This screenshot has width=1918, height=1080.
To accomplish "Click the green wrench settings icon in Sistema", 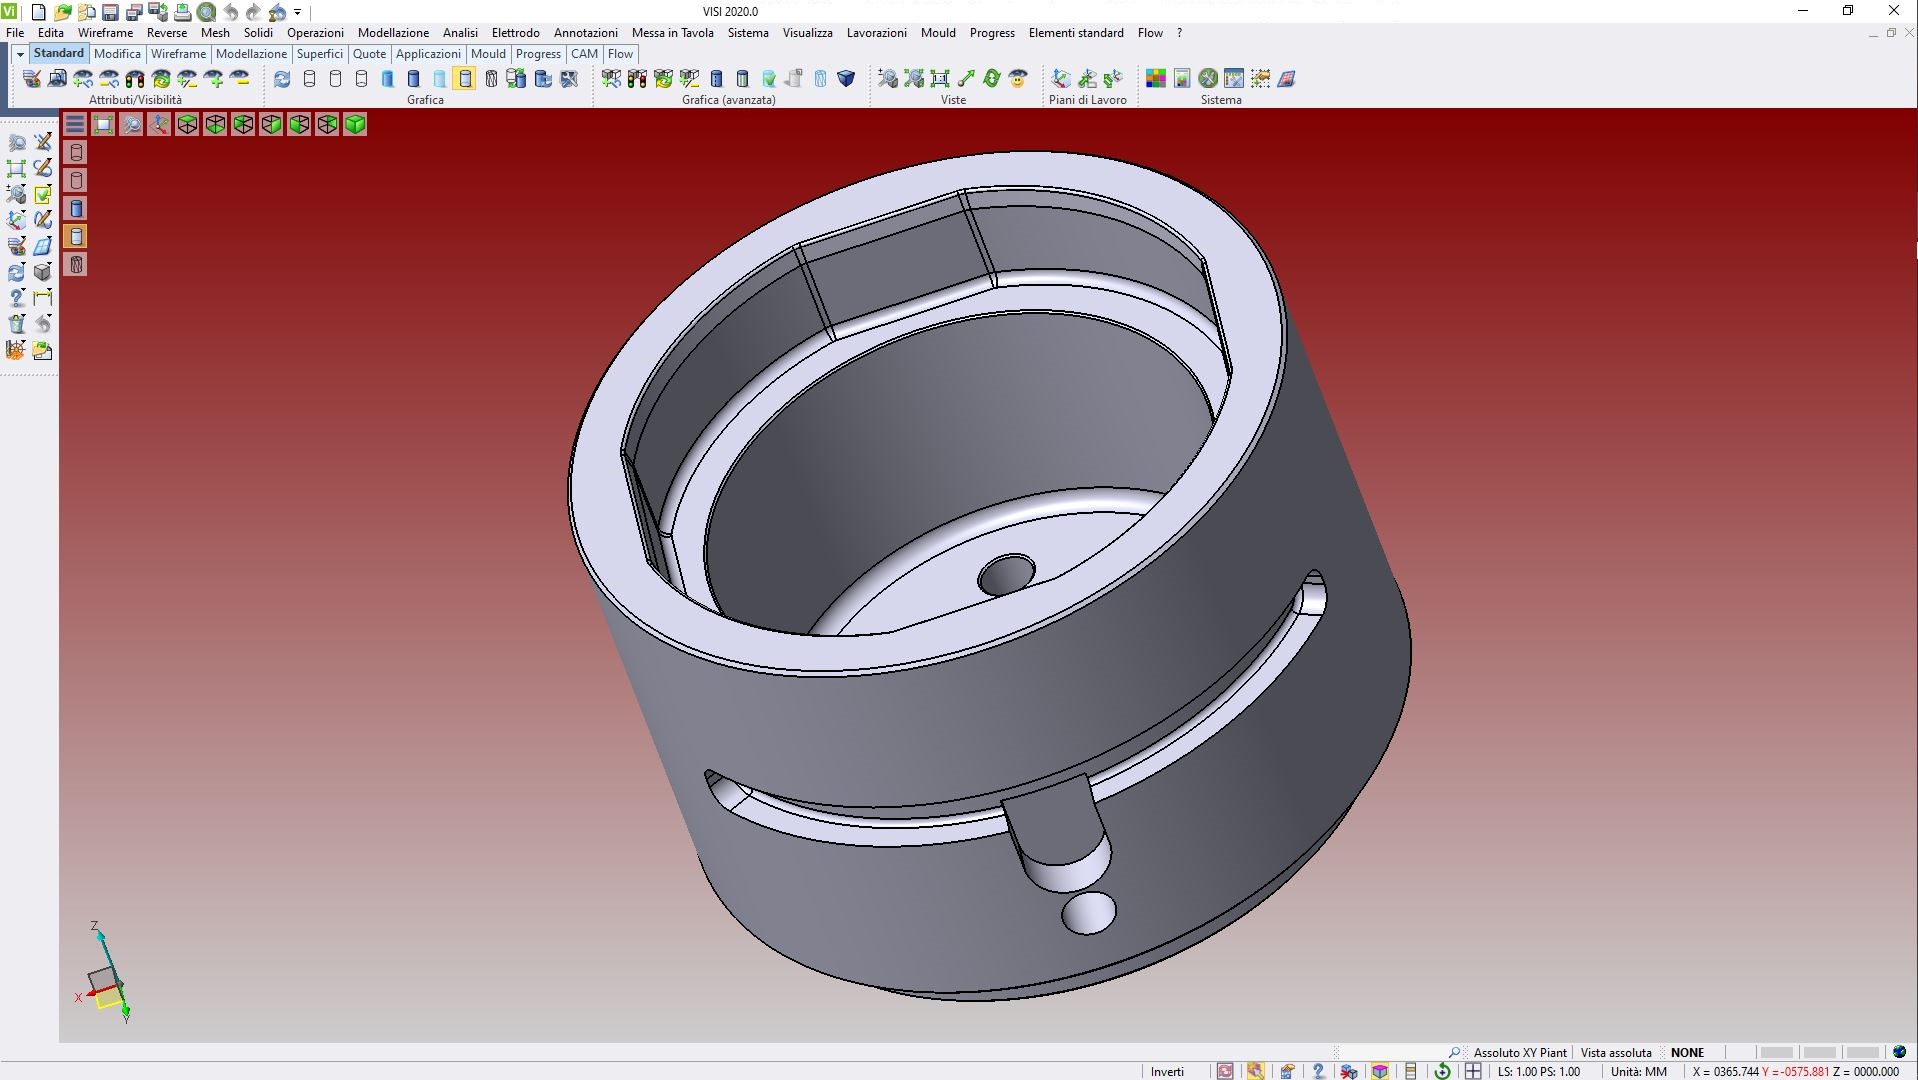I will click(x=1208, y=79).
